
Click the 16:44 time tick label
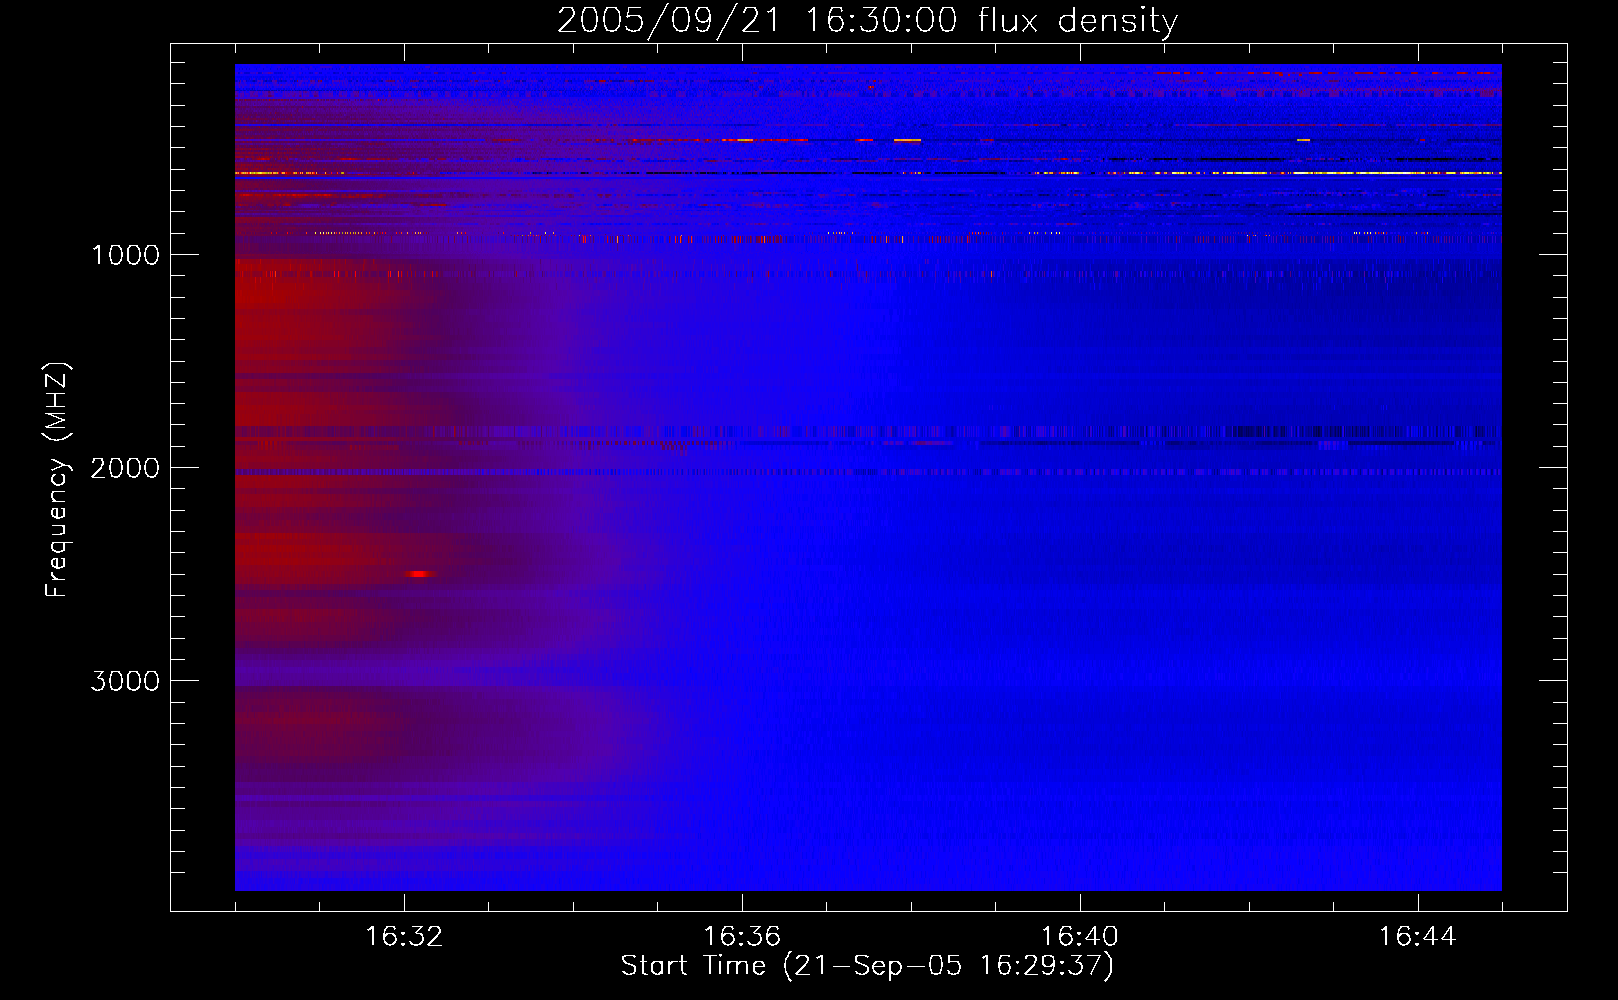click(1418, 937)
